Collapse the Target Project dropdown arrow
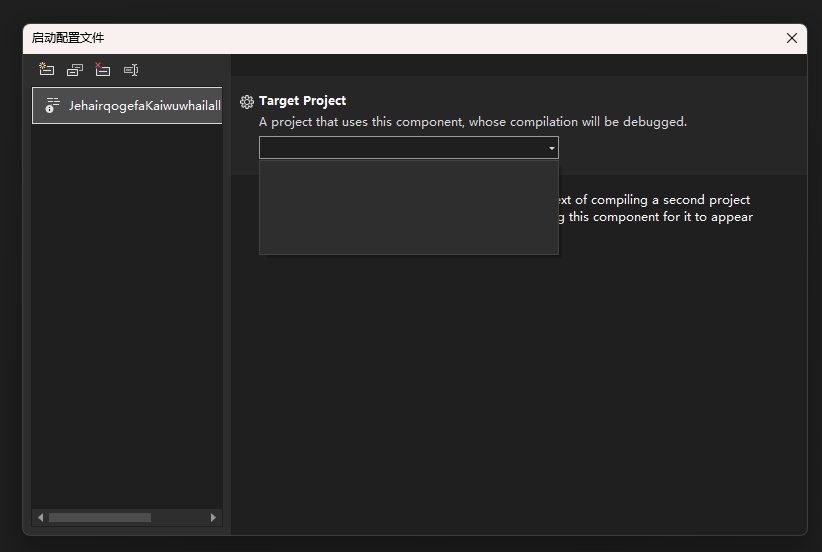 point(551,148)
